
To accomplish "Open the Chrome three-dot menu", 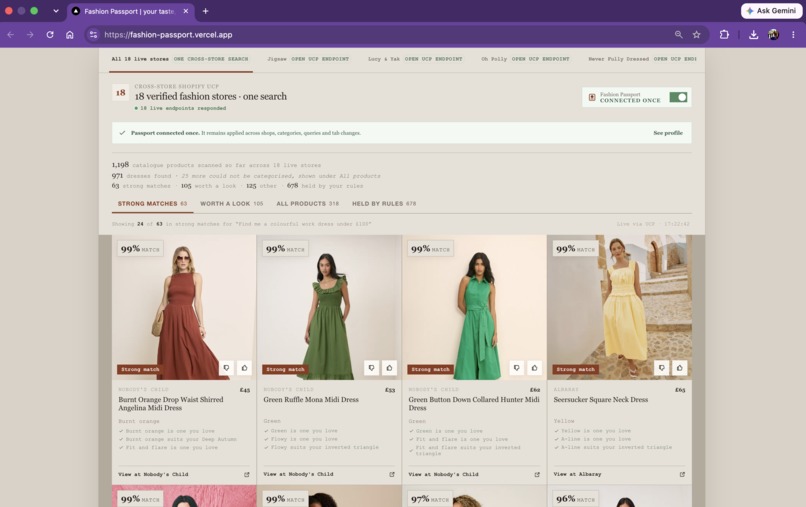I will [793, 35].
